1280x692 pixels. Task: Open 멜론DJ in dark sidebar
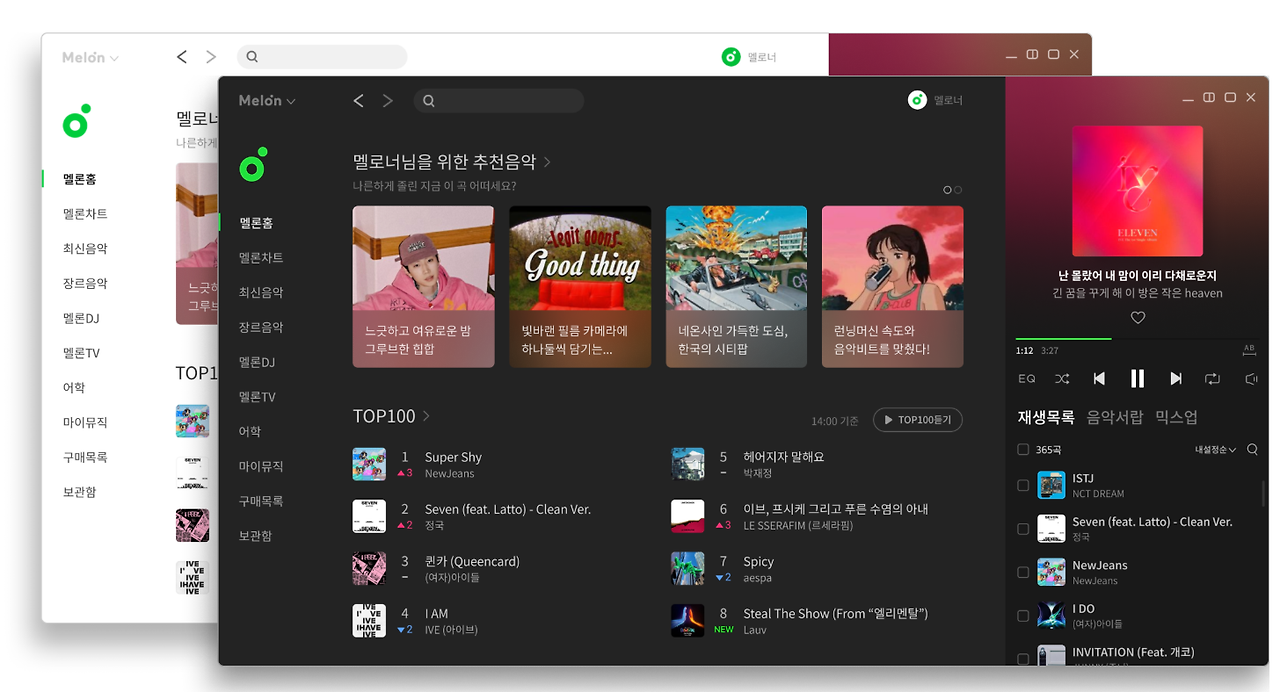point(257,362)
